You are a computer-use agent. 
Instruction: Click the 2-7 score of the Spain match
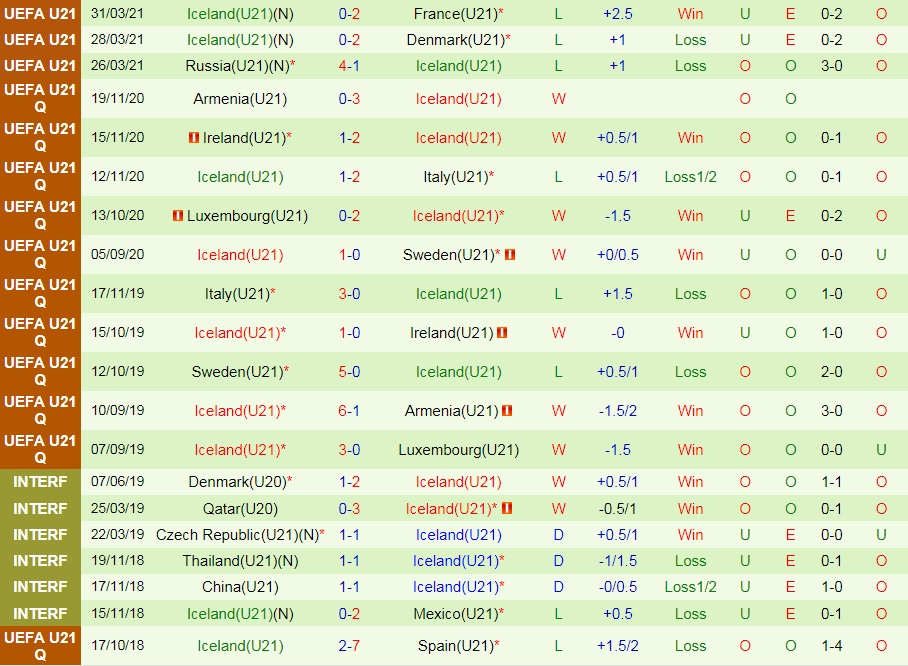349,647
